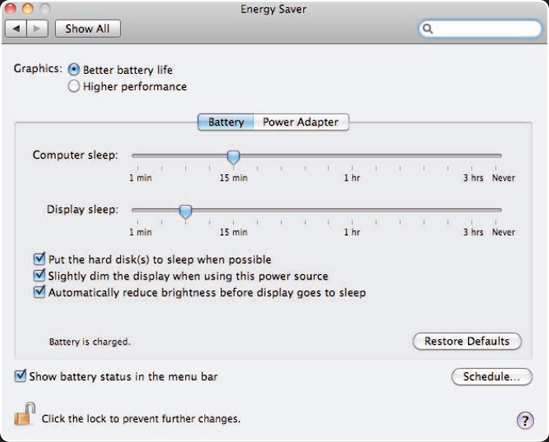Image resolution: width=549 pixels, height=442 pixels.
Task: Click the forward arrow navigation button
Action: (37, 29)
